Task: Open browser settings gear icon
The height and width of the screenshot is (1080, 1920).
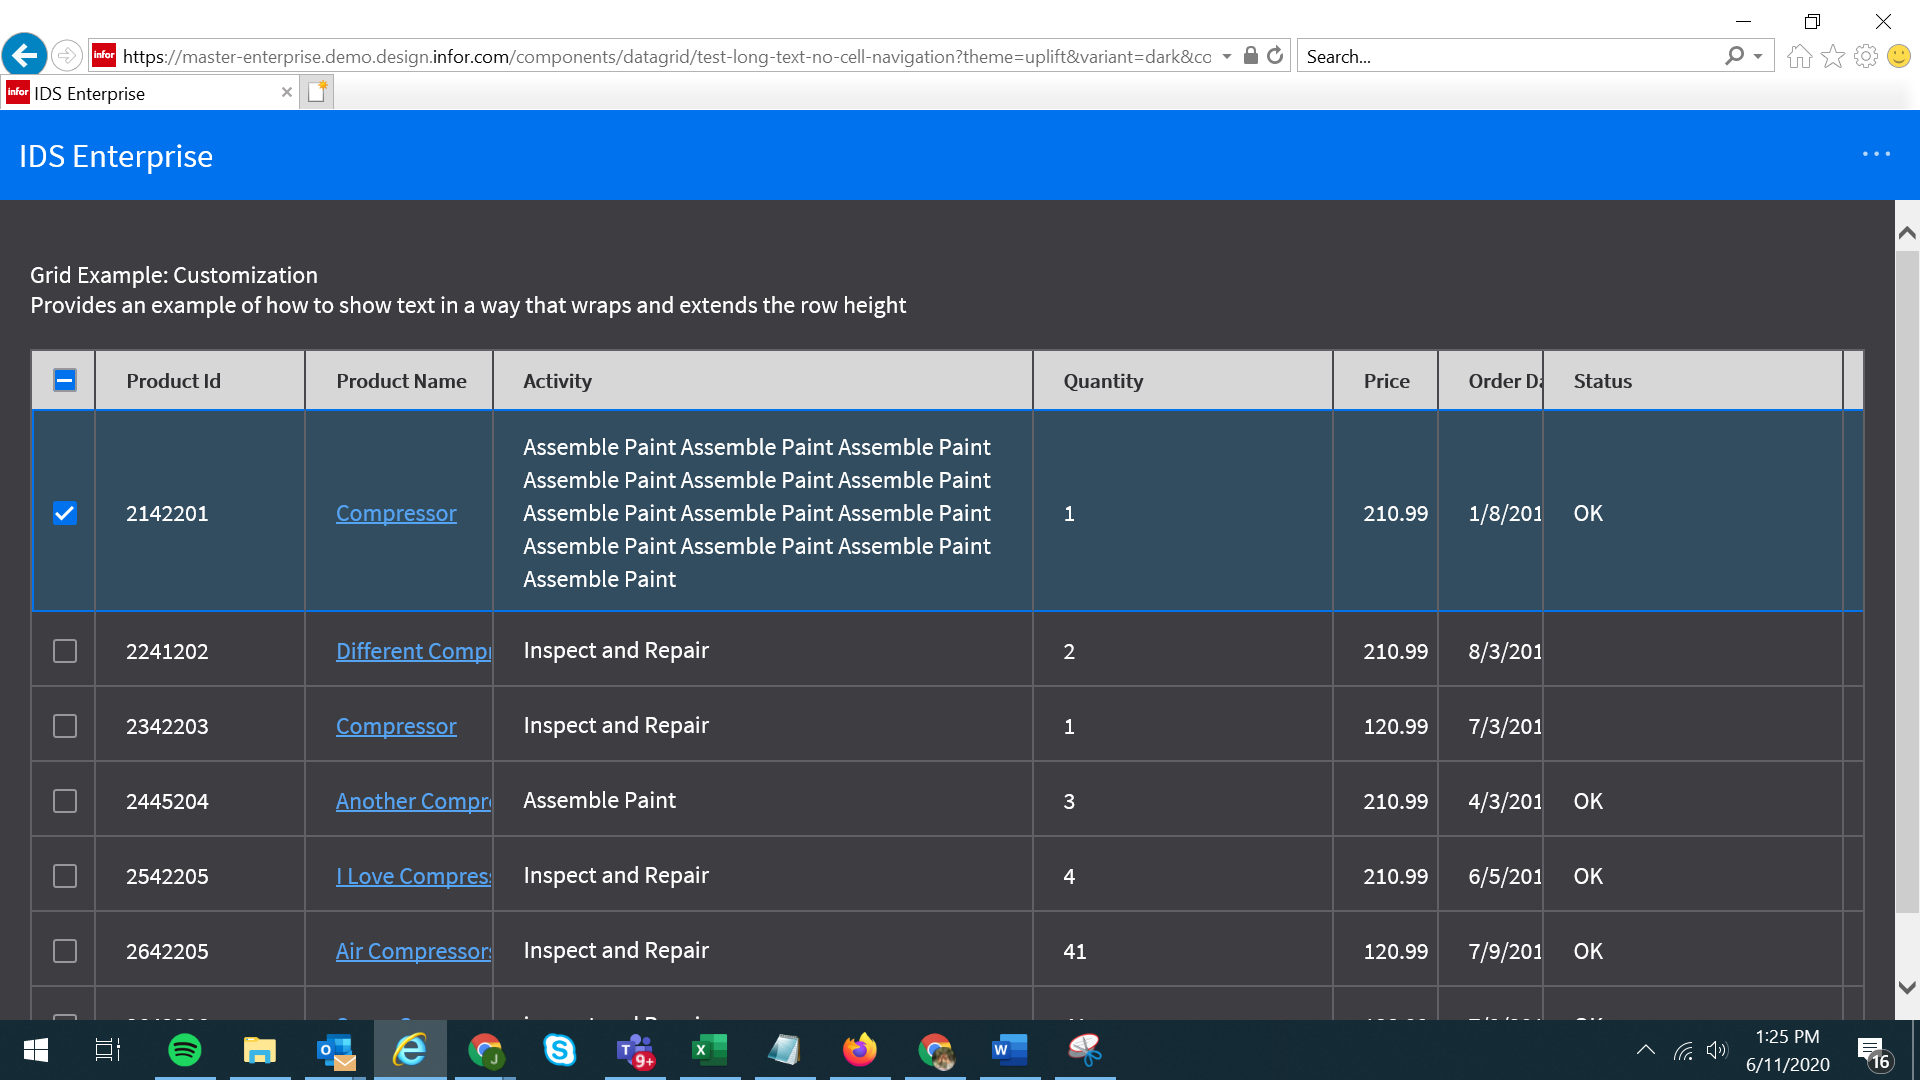Action: (1865, 57)
